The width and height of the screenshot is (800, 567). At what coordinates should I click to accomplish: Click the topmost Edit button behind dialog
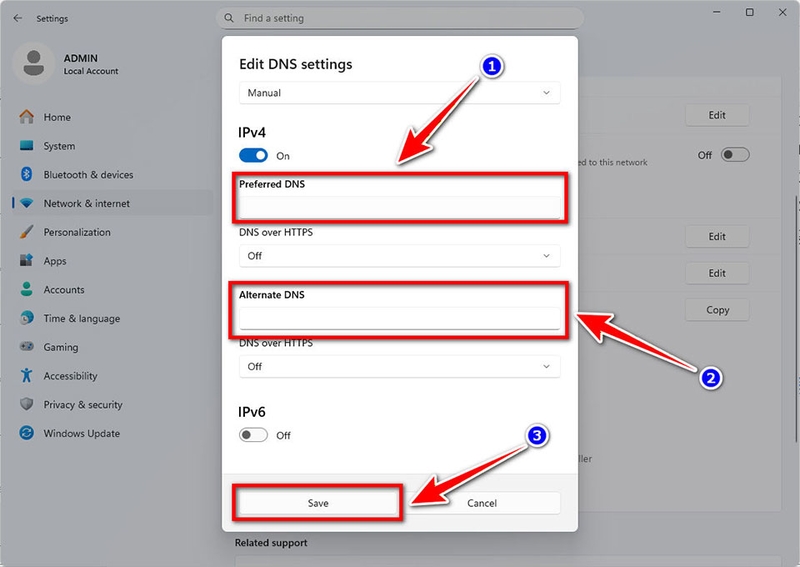pos(717,115)
